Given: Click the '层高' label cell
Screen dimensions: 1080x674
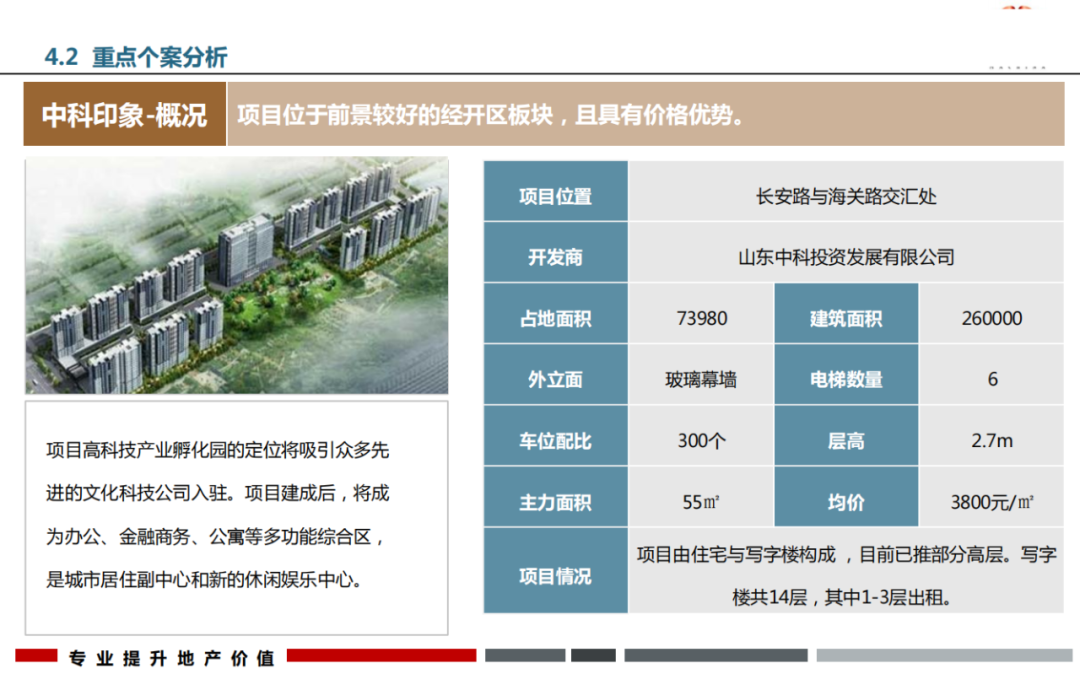Looking at the screenshot, I should pyautogui.click(x=847, y=436).
